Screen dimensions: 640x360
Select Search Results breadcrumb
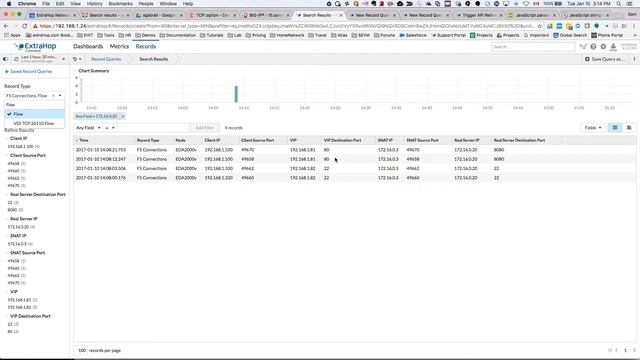coord(153,59)
